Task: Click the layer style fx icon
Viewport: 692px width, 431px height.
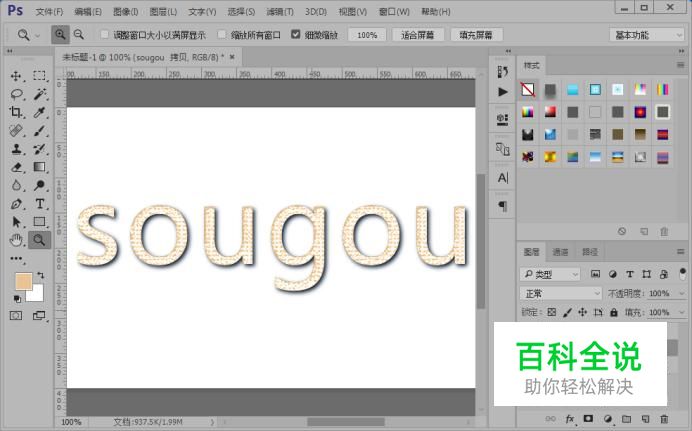Action: point(570,418)
